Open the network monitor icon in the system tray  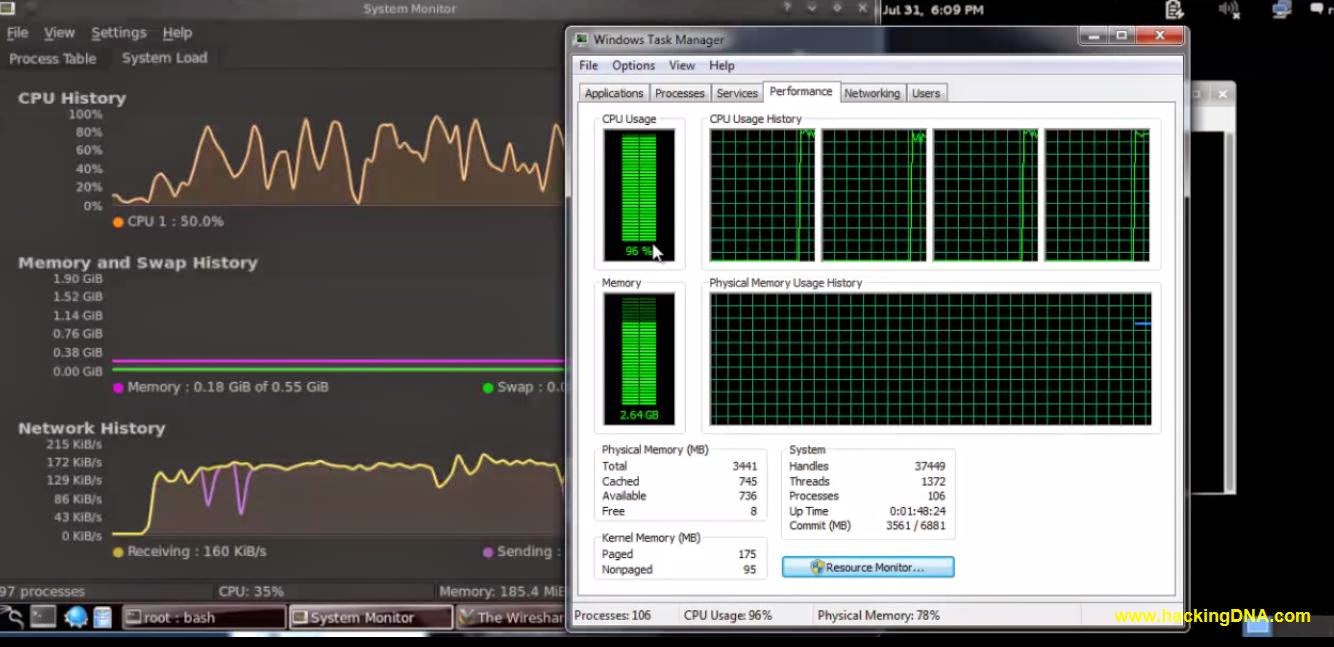pos(1283,10)
